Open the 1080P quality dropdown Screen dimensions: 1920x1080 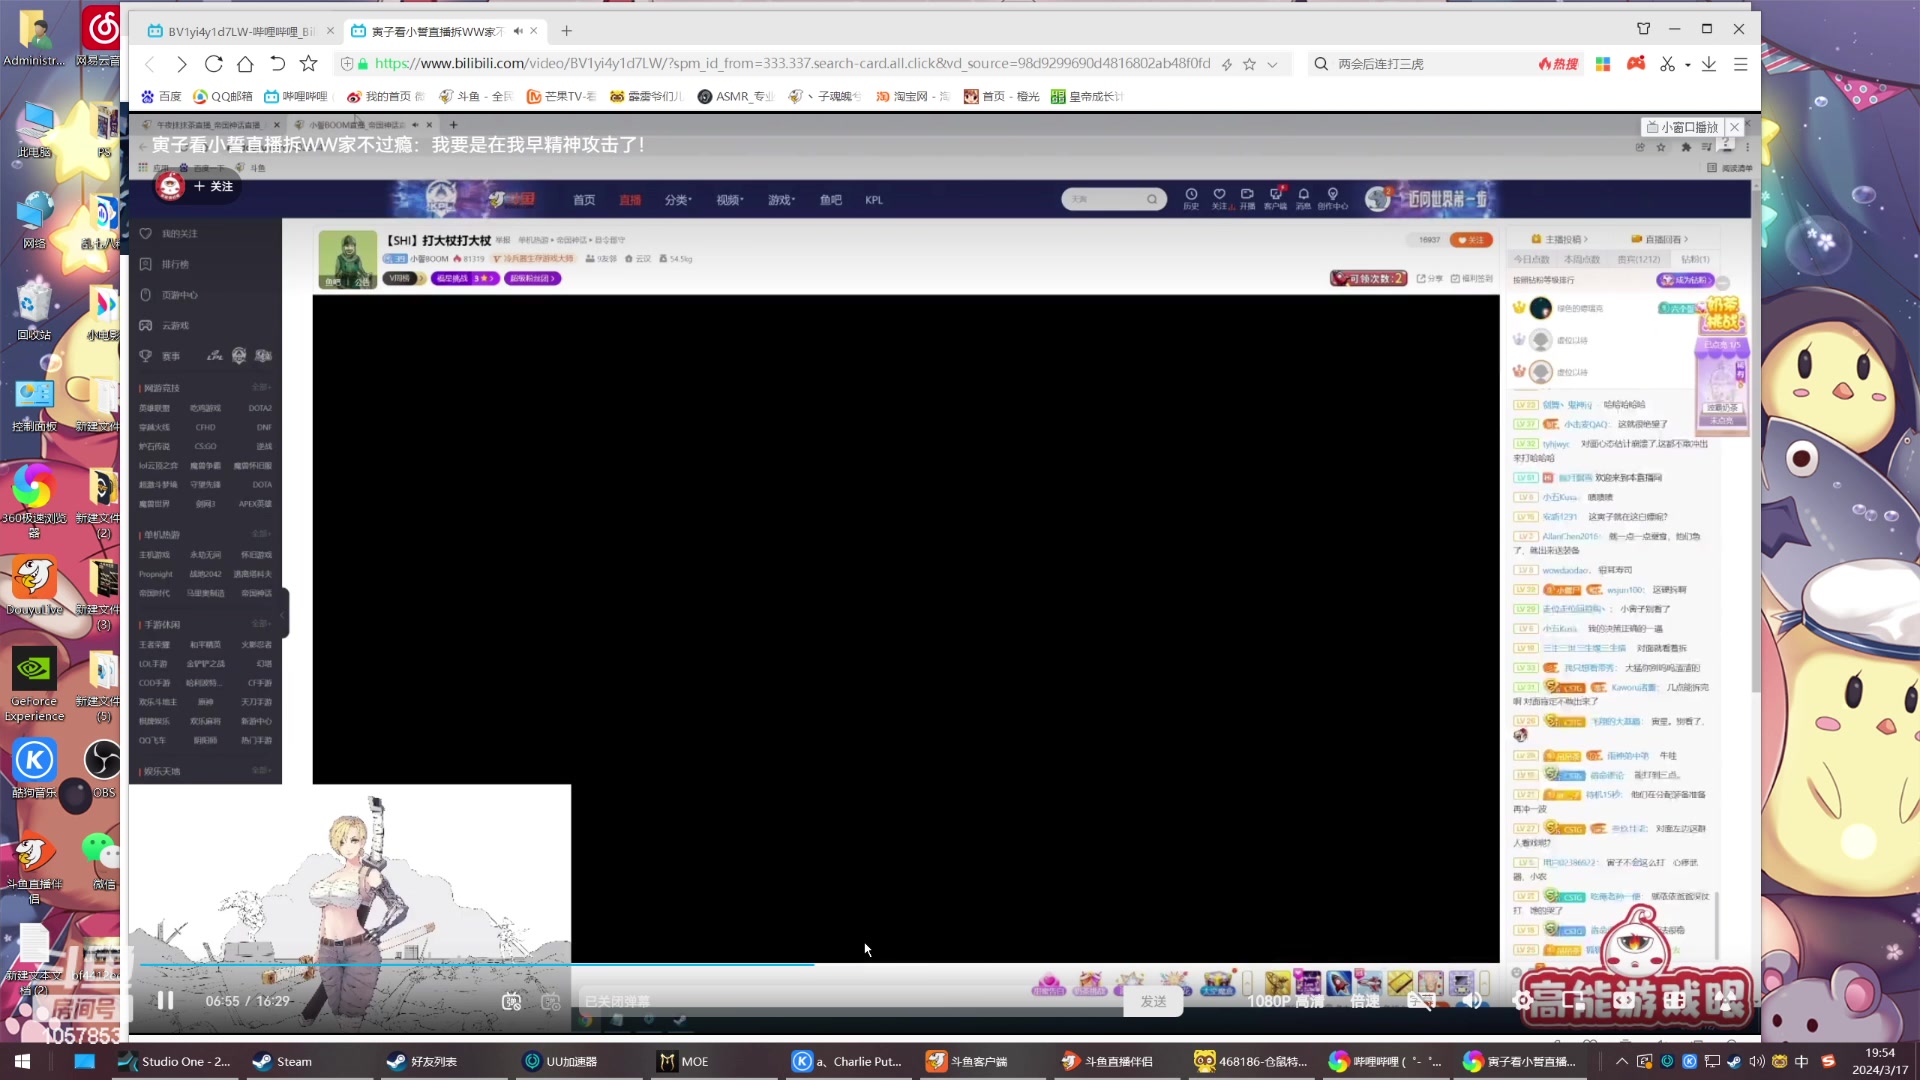coord(1285,1001)
